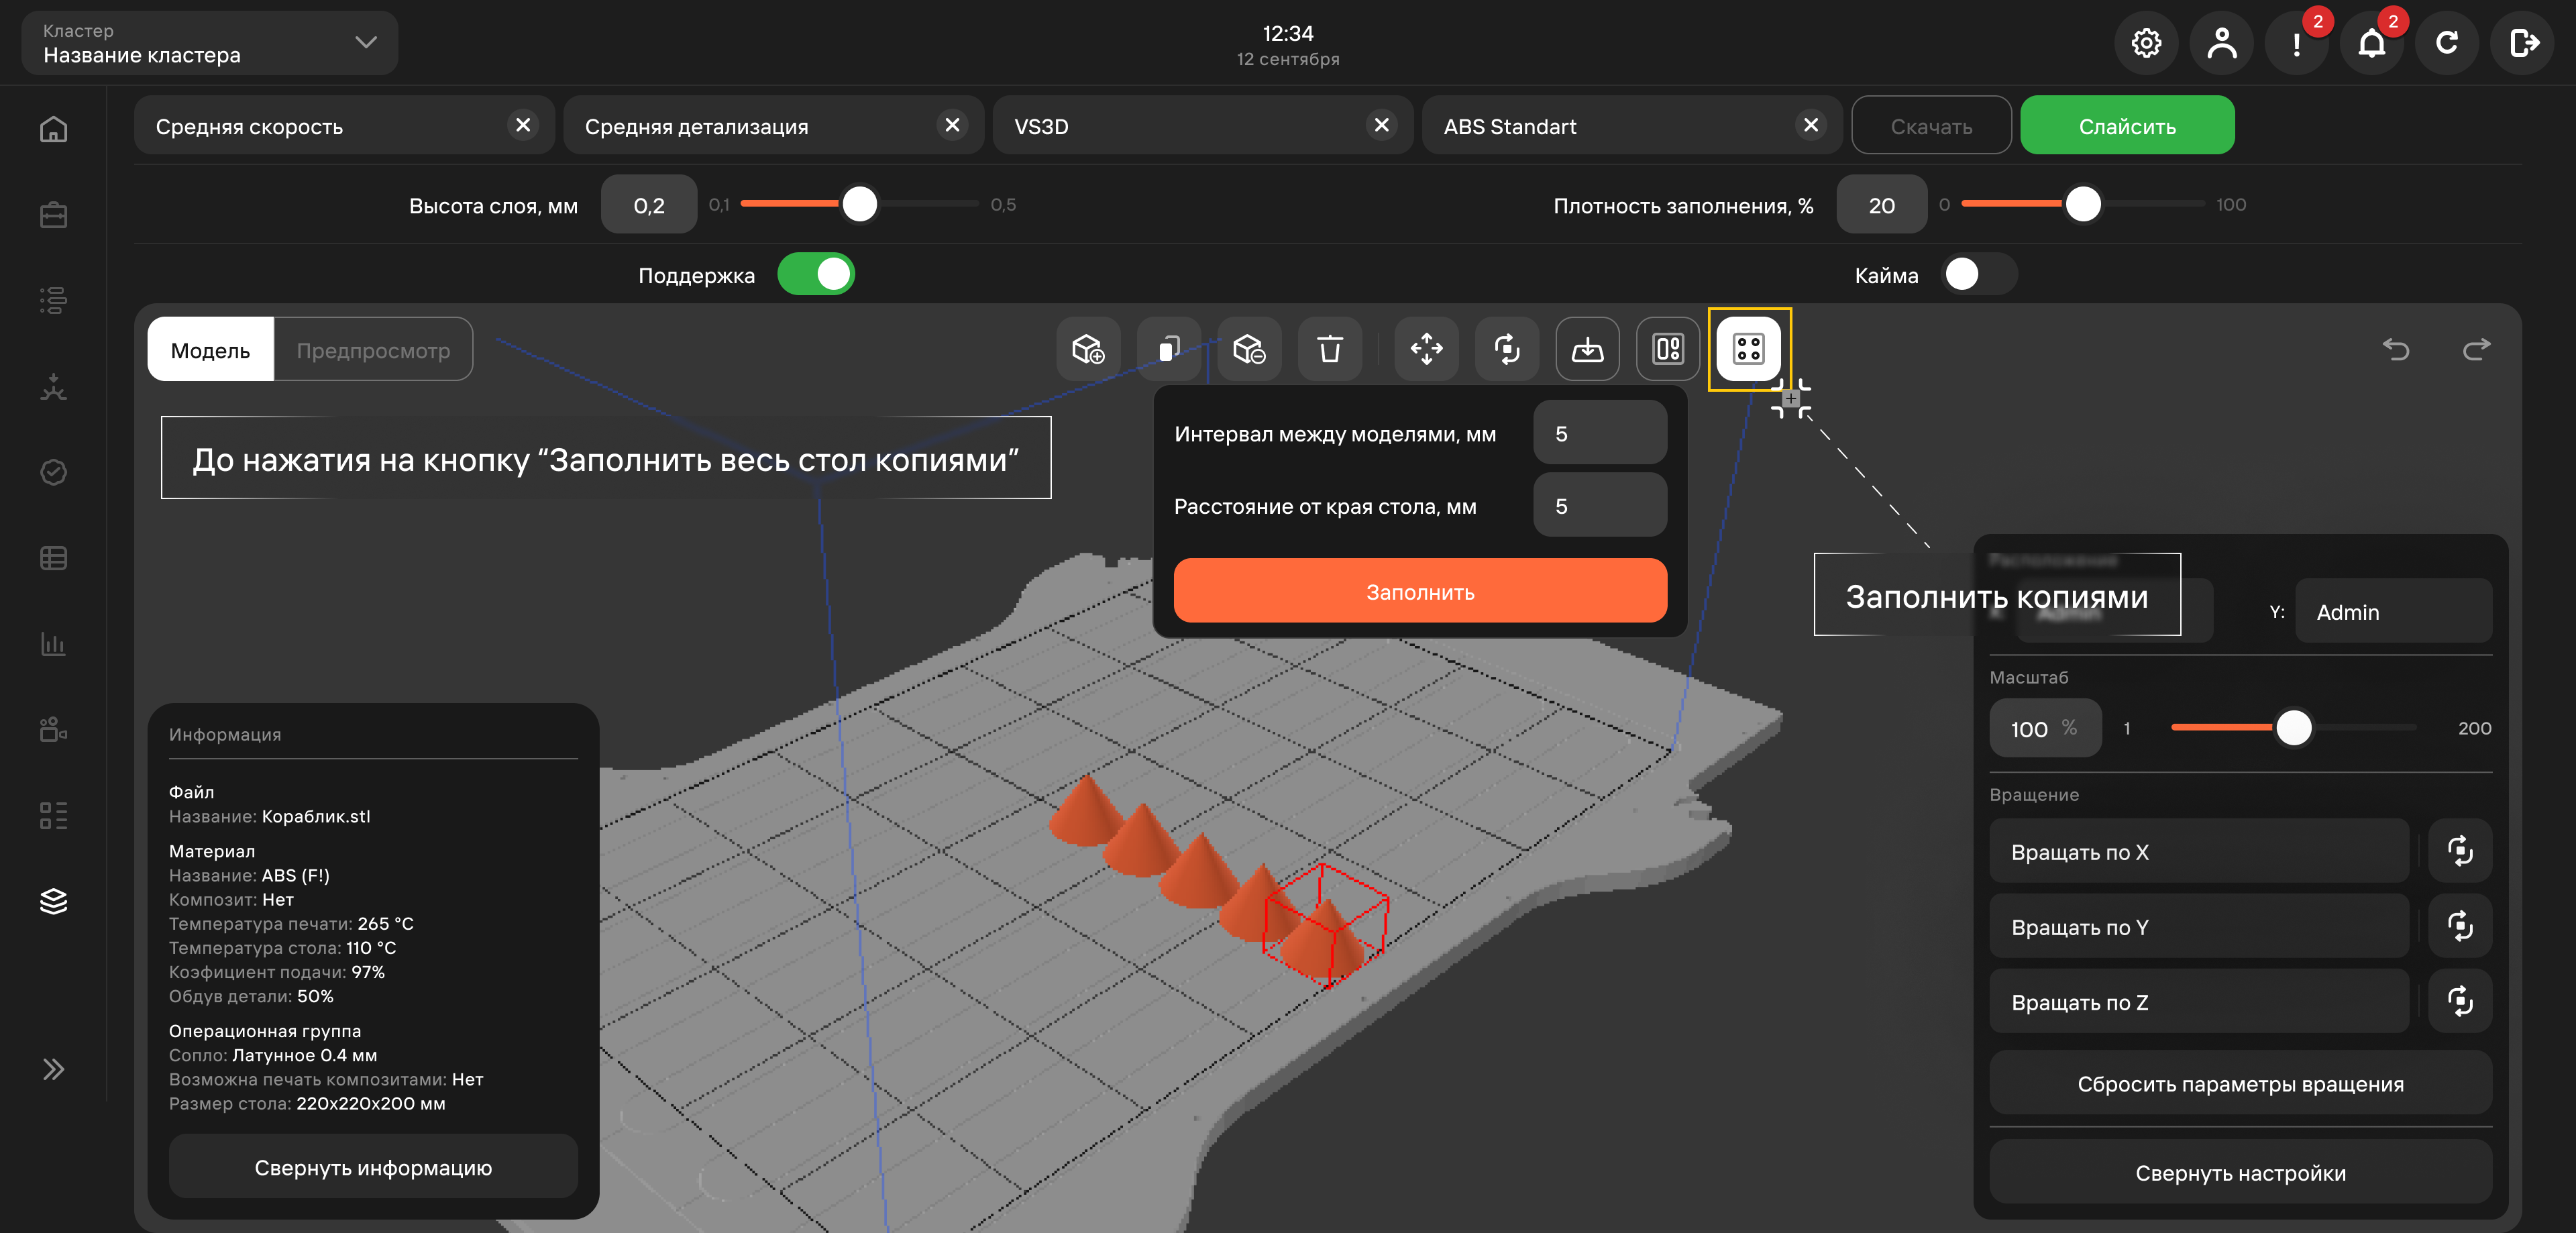Open the briefcase section in sidebar

click(54, 215)
